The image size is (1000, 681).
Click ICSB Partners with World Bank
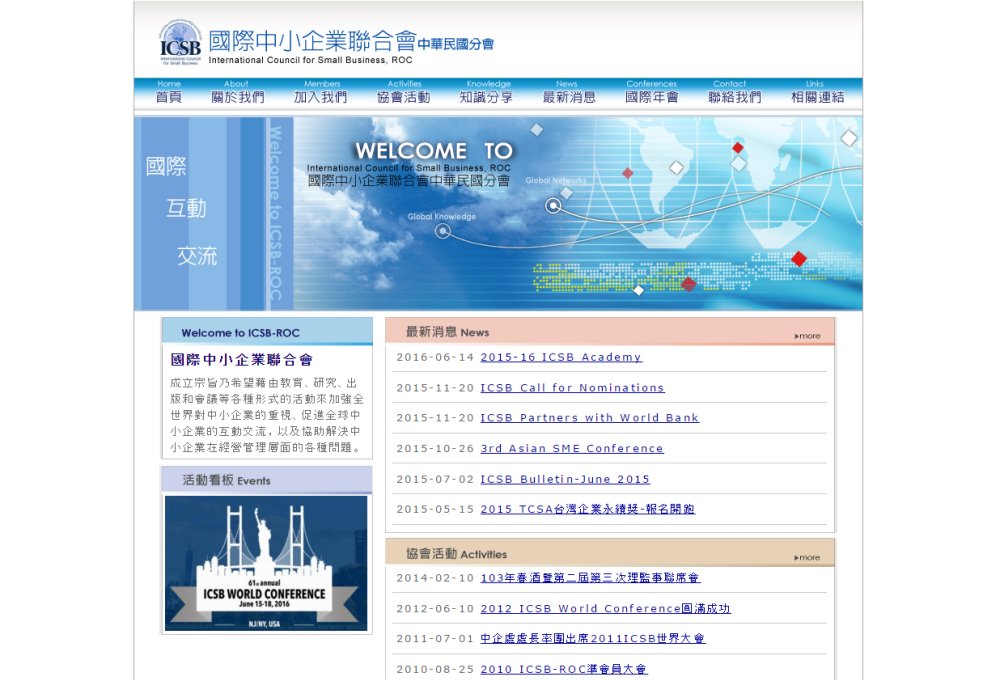coord(589,418)
